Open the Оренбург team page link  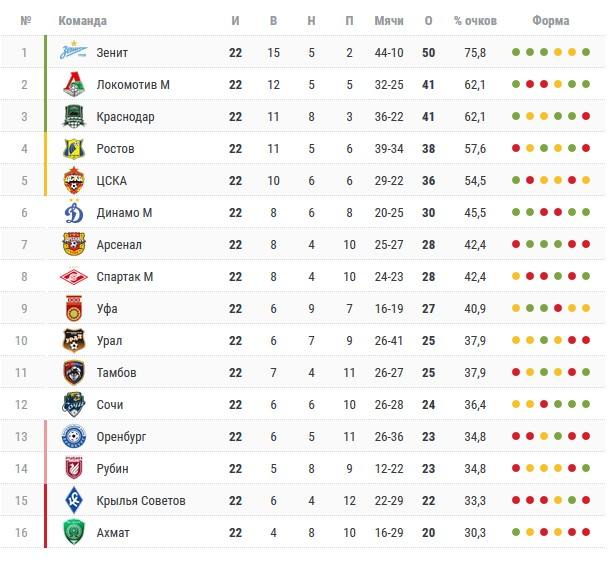click(x=121, y=437)
